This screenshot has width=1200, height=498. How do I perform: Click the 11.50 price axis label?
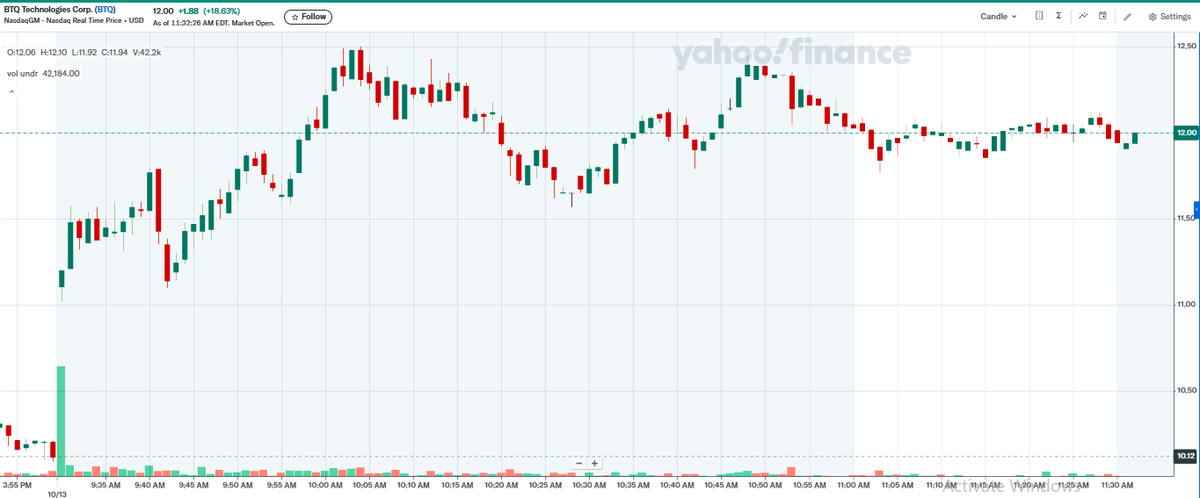1186,218
